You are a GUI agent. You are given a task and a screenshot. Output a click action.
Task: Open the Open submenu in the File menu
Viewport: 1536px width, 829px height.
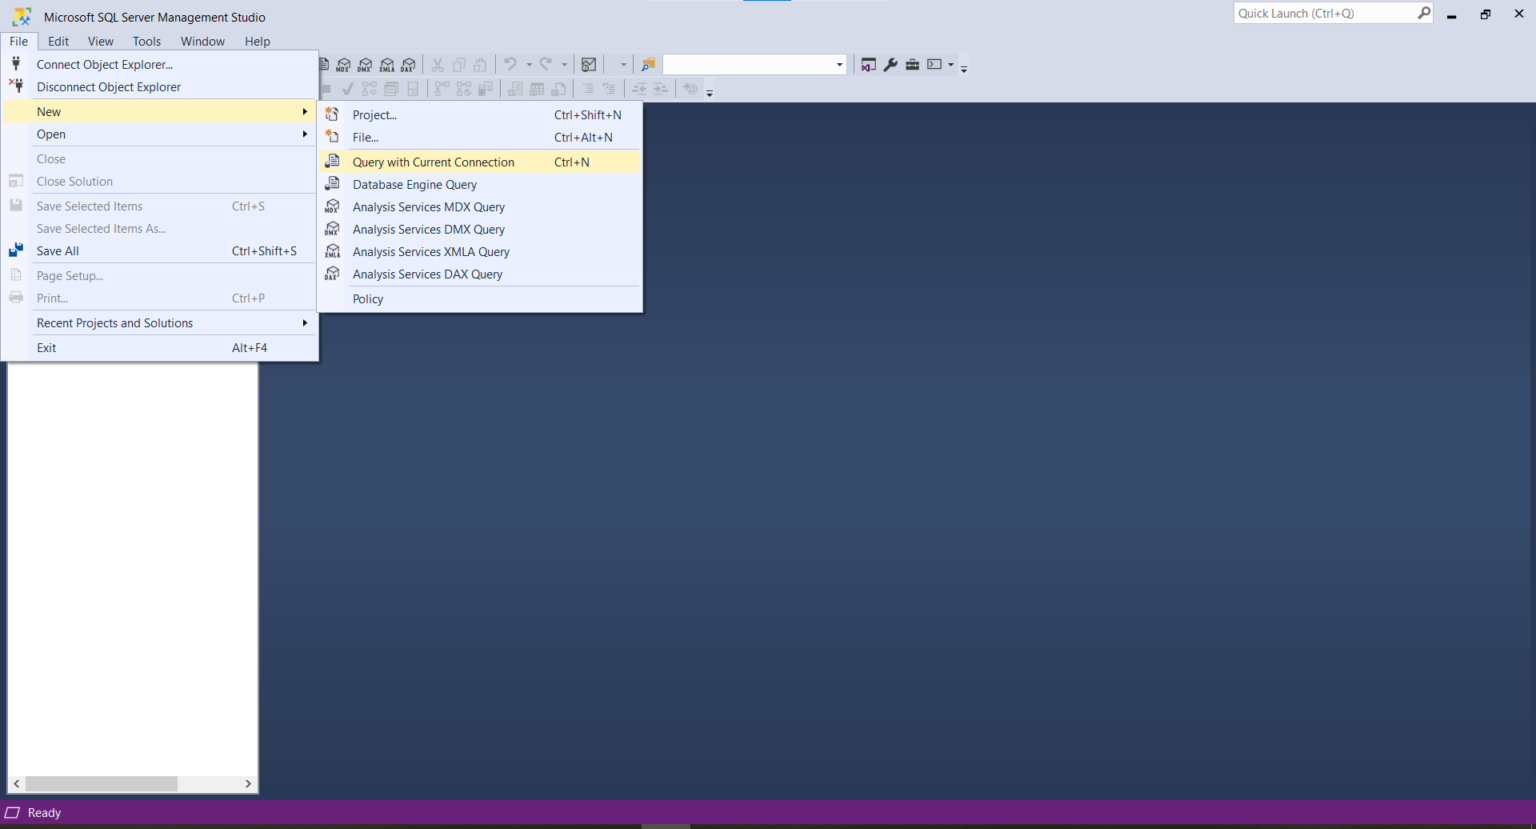coord(51,134)
